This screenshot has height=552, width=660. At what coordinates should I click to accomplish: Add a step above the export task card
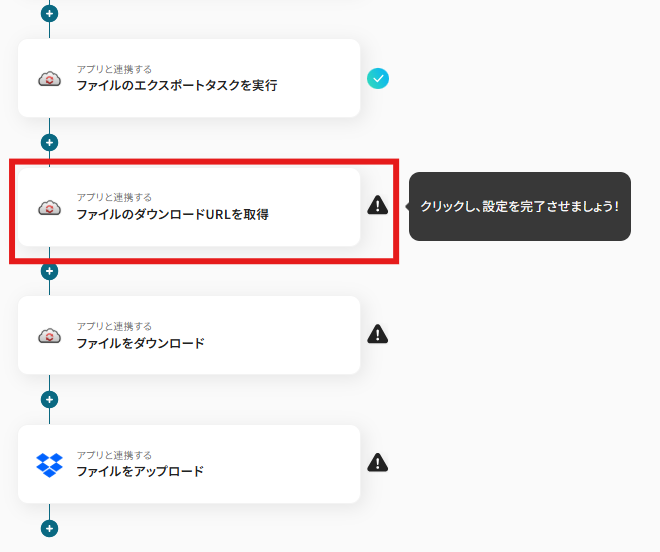(49, 13)
